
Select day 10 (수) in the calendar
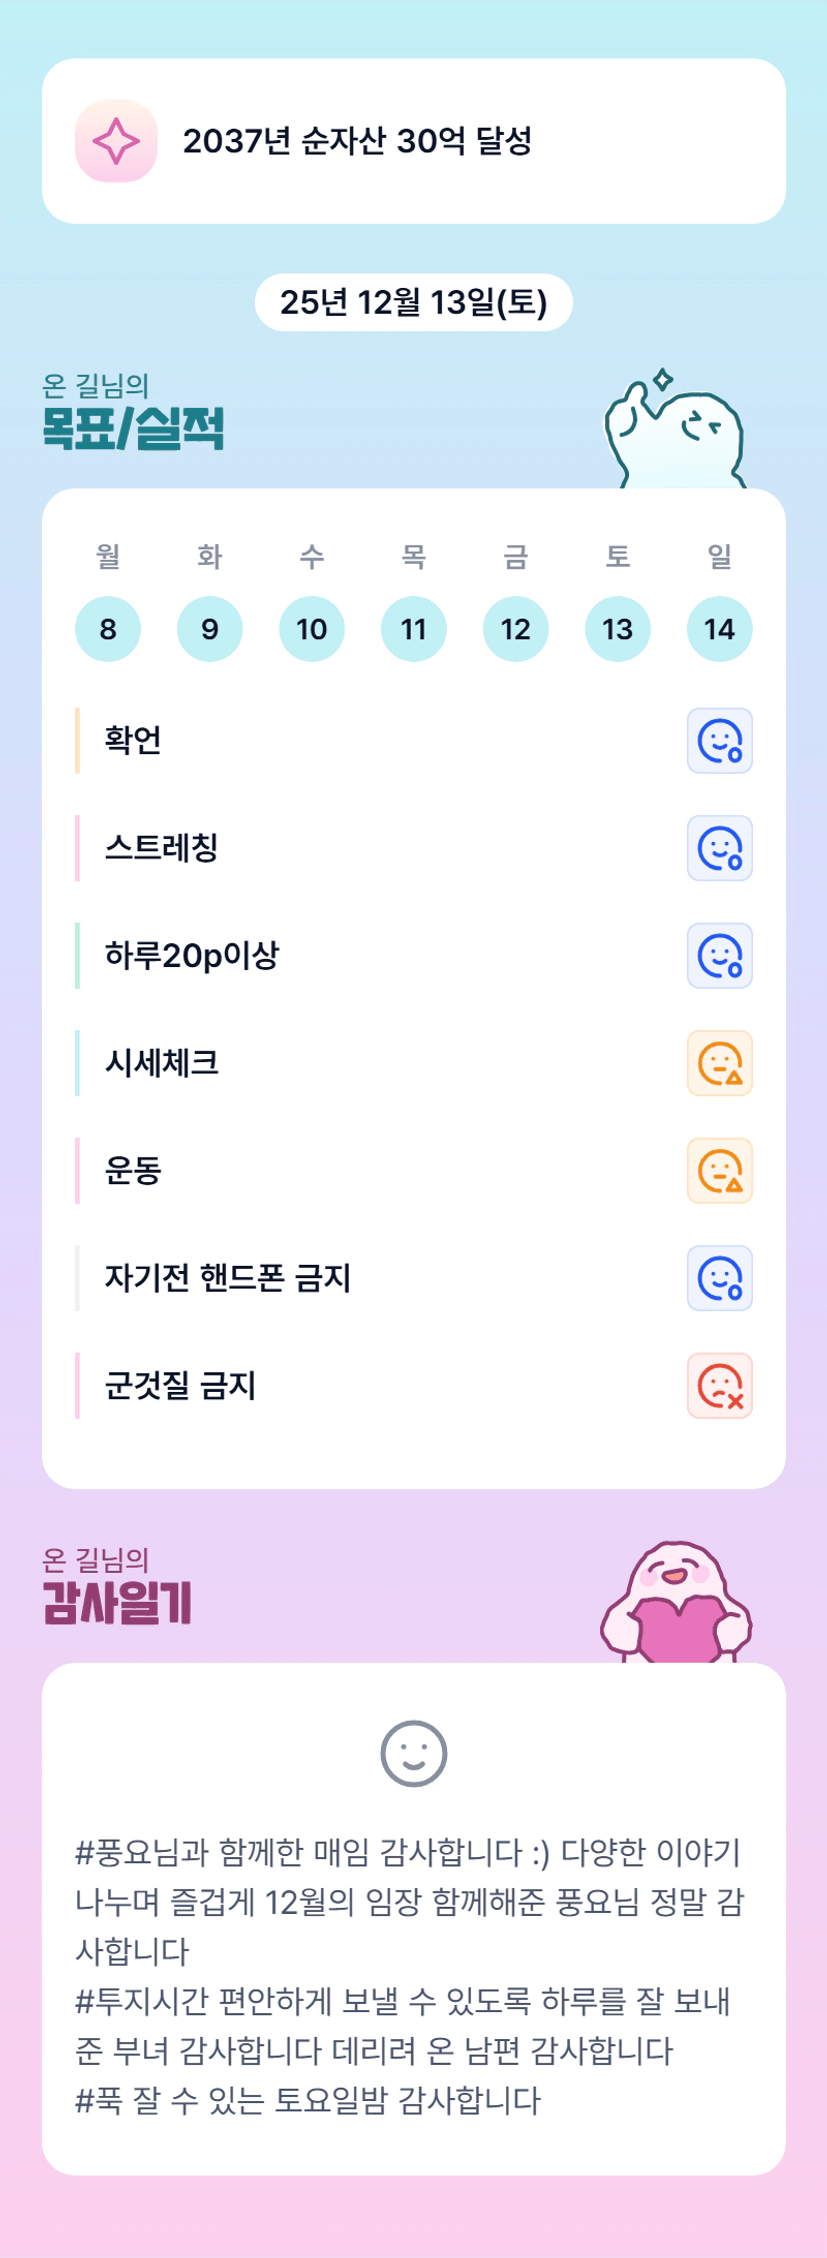312,629
